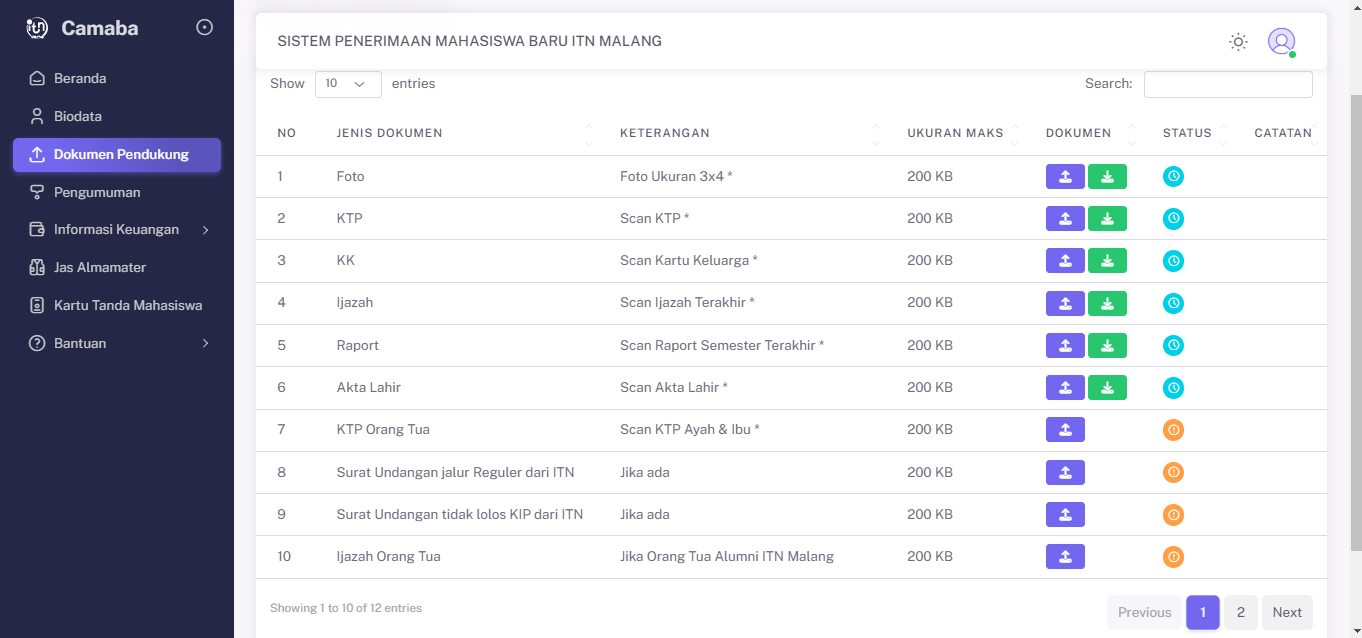Upload Surat Undangan jalur Reguler document
The image size is (1362, 638).
click(x=1065, y=472)
